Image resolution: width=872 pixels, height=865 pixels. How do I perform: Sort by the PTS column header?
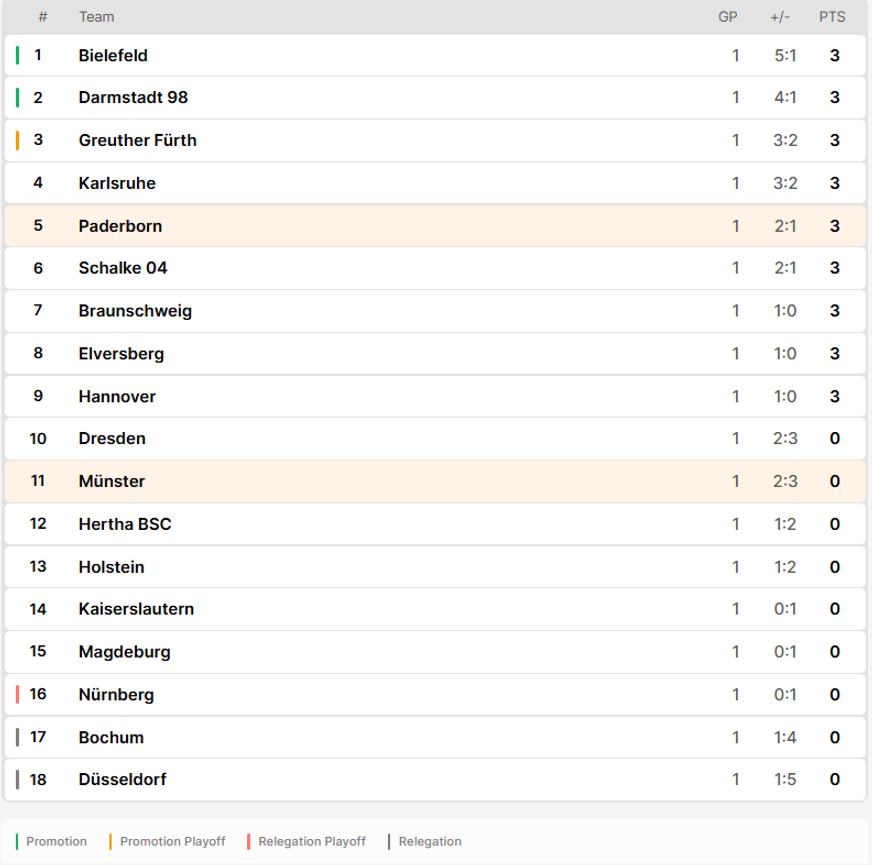[x=832, y=17]
